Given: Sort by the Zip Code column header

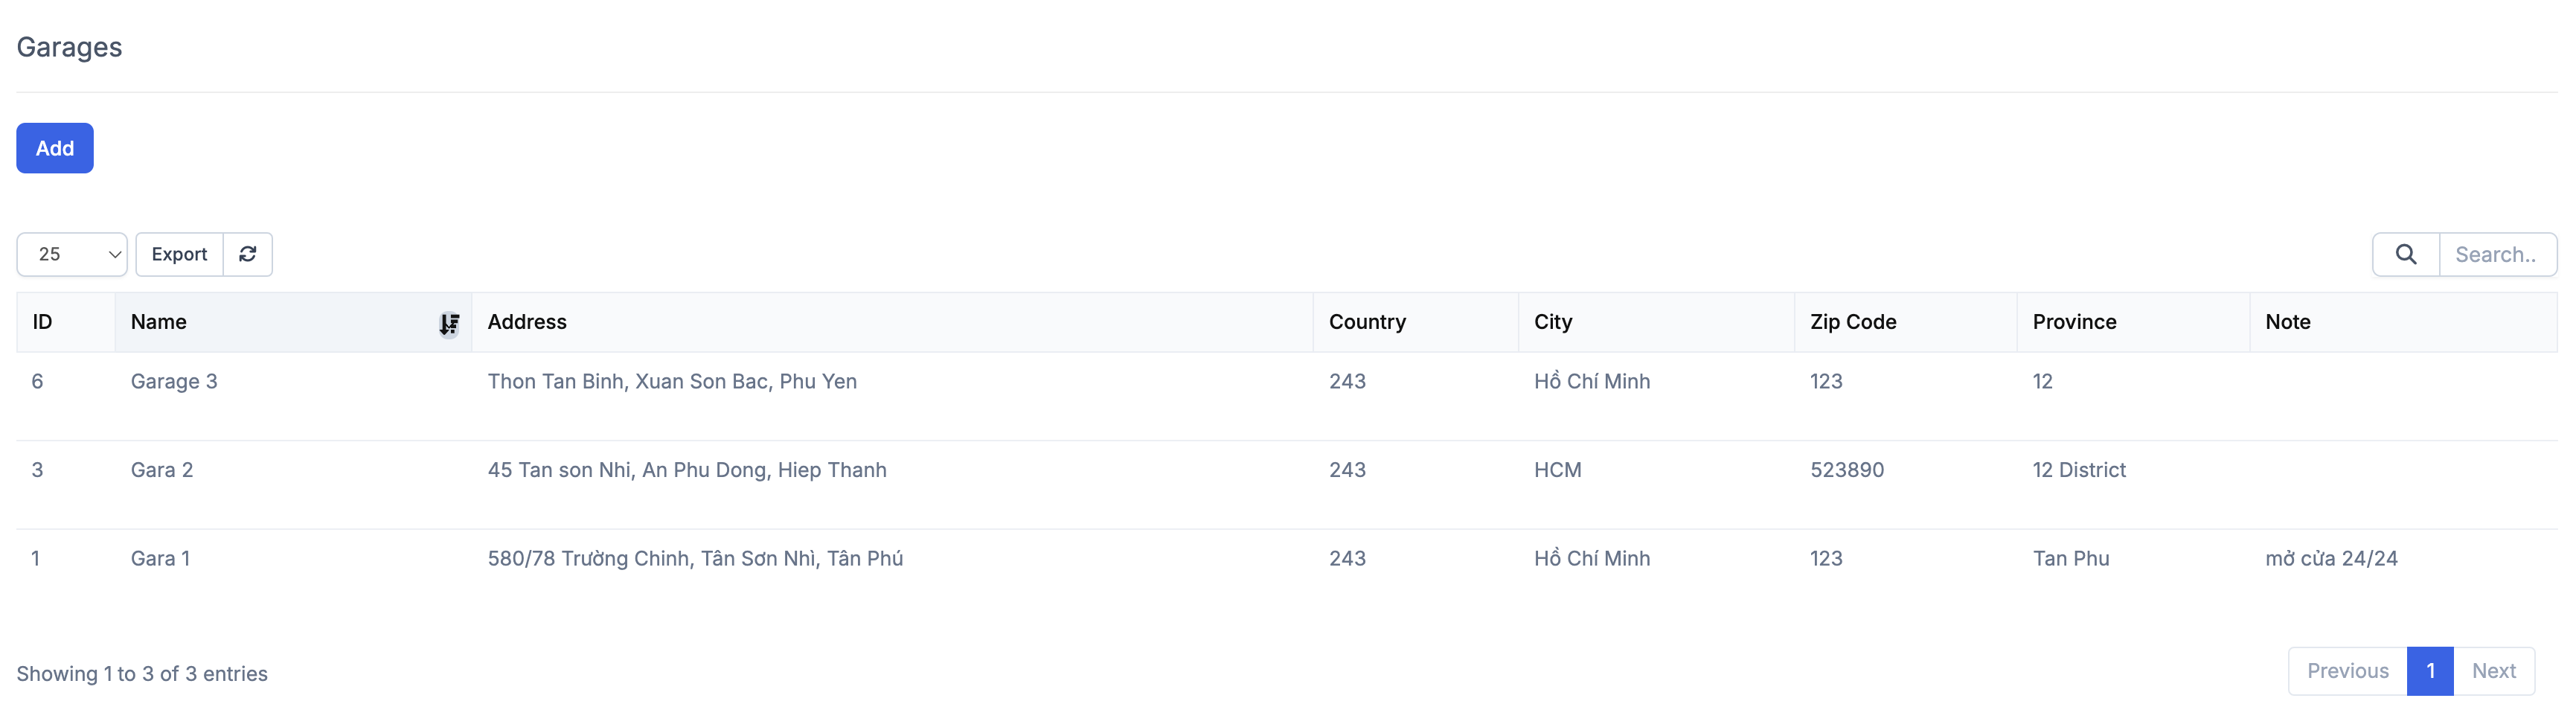Looking at the screenshot, I should pos(1853,322).
